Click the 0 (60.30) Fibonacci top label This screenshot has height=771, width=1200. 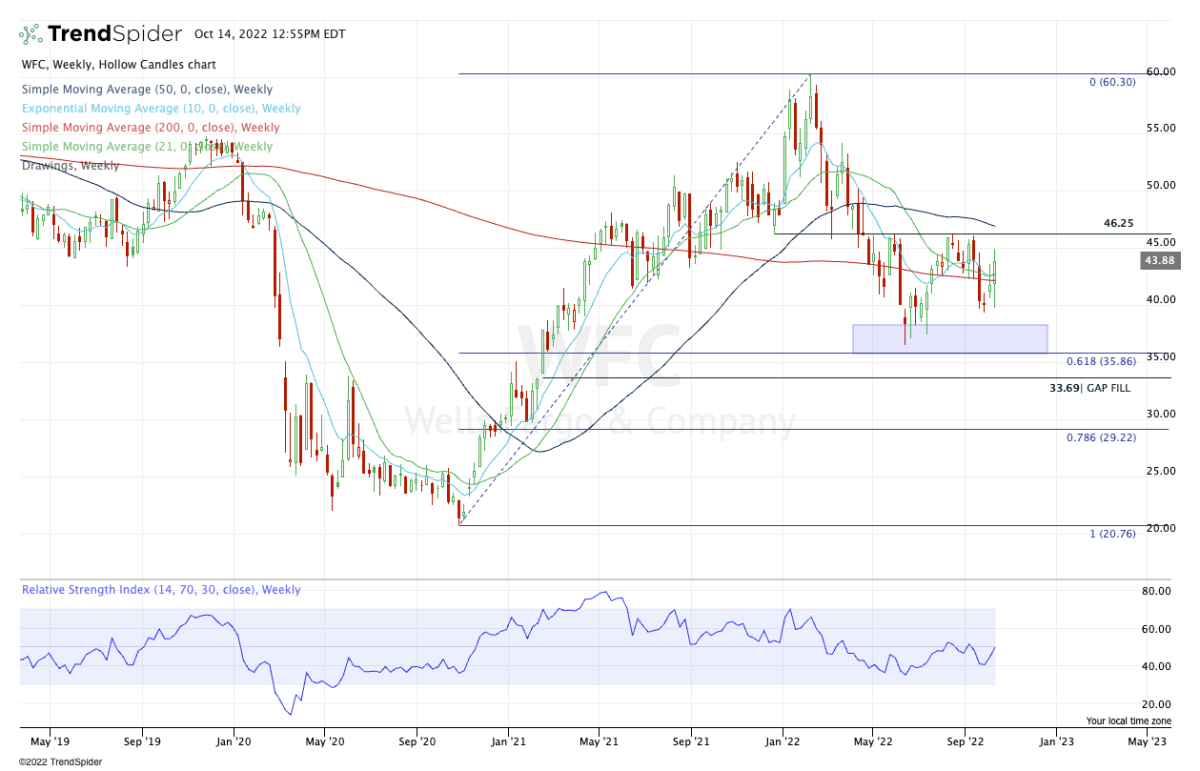coord(1111,82)
